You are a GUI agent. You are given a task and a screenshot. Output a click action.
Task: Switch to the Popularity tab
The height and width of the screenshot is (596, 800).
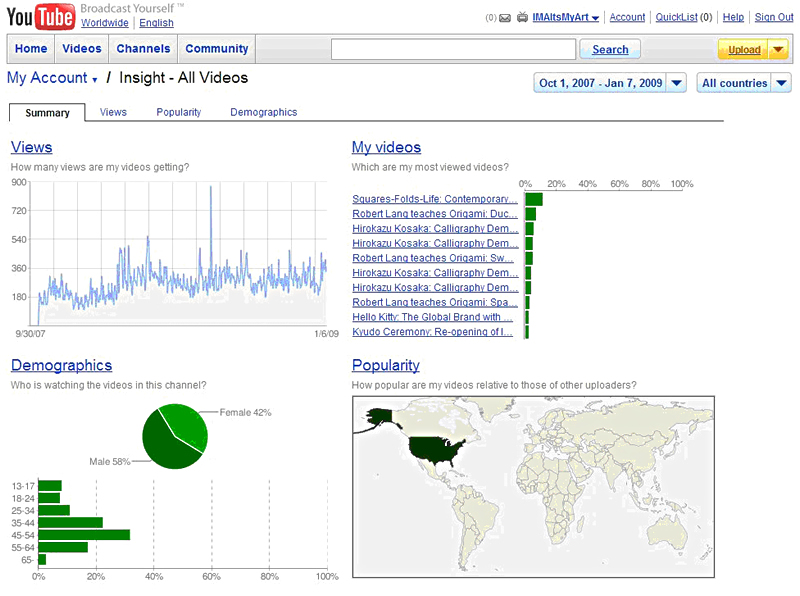[x=178, y=112]
